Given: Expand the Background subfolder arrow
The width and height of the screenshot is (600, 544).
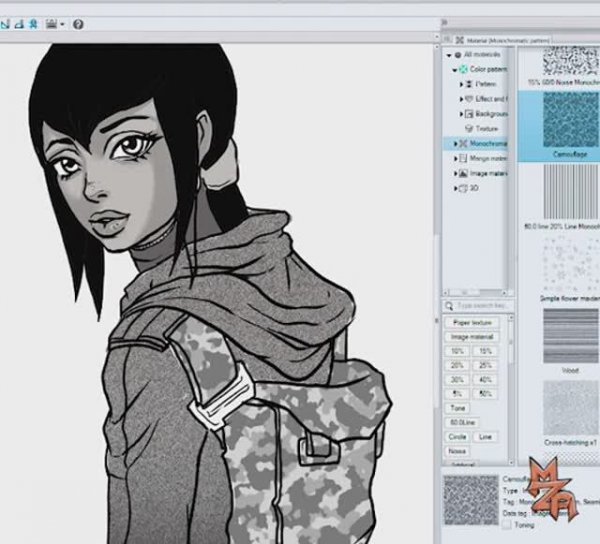Looking at the screenshot, I should click(x=461, y=114).
